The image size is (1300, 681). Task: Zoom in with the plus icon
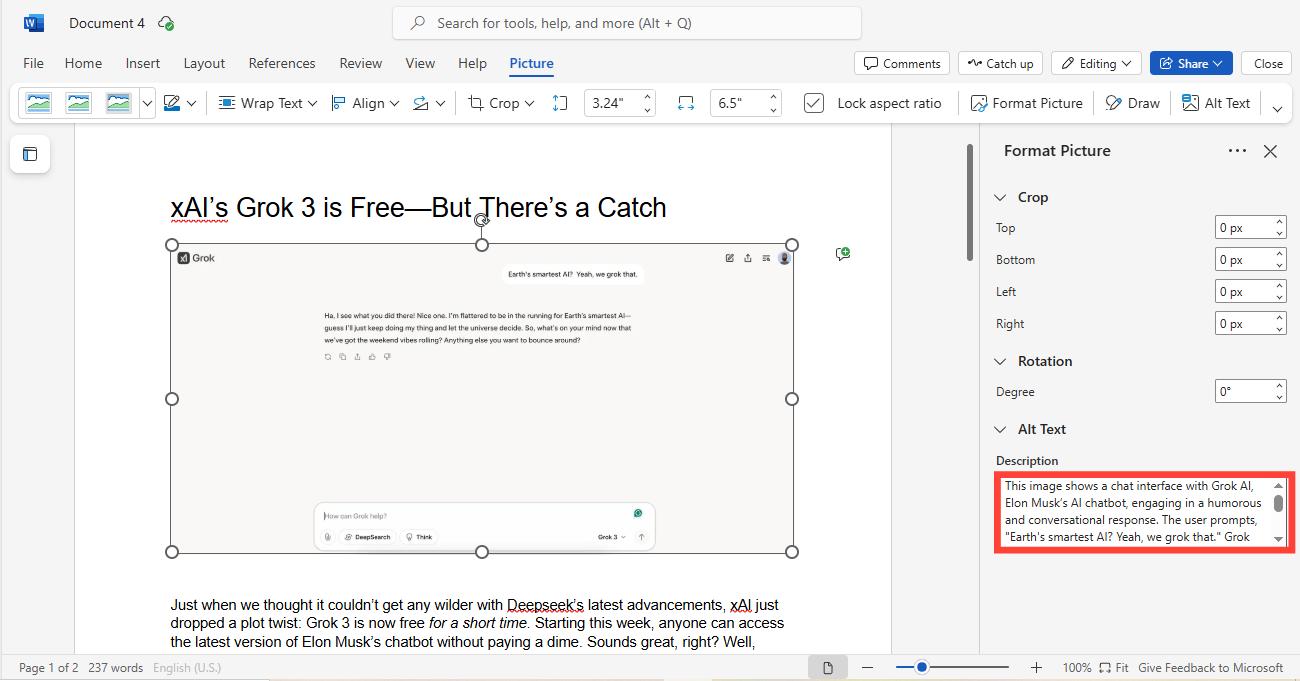1036,668
